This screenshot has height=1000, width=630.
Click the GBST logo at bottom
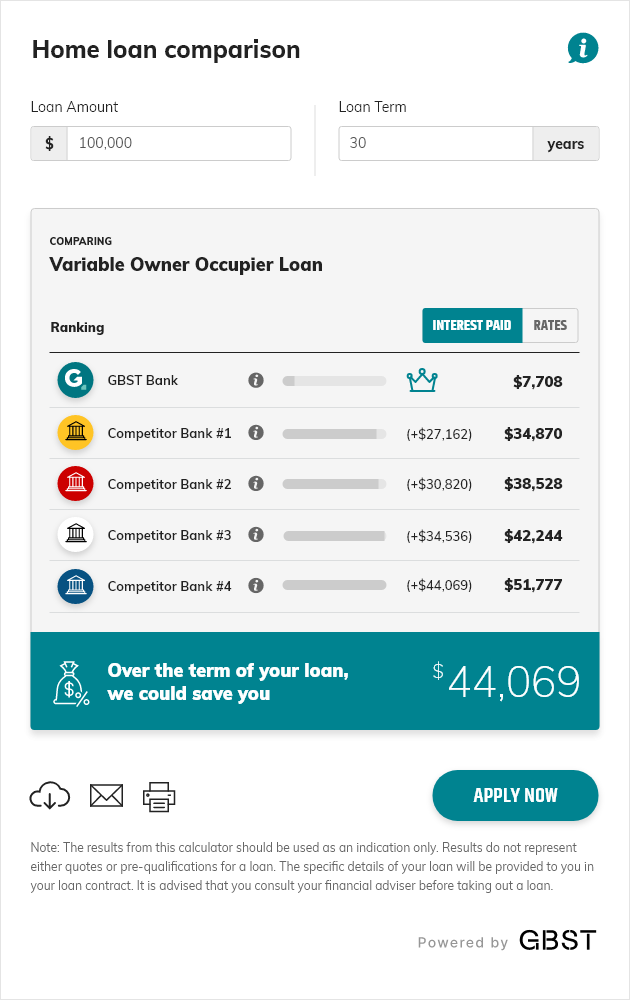tap(557, 940)
